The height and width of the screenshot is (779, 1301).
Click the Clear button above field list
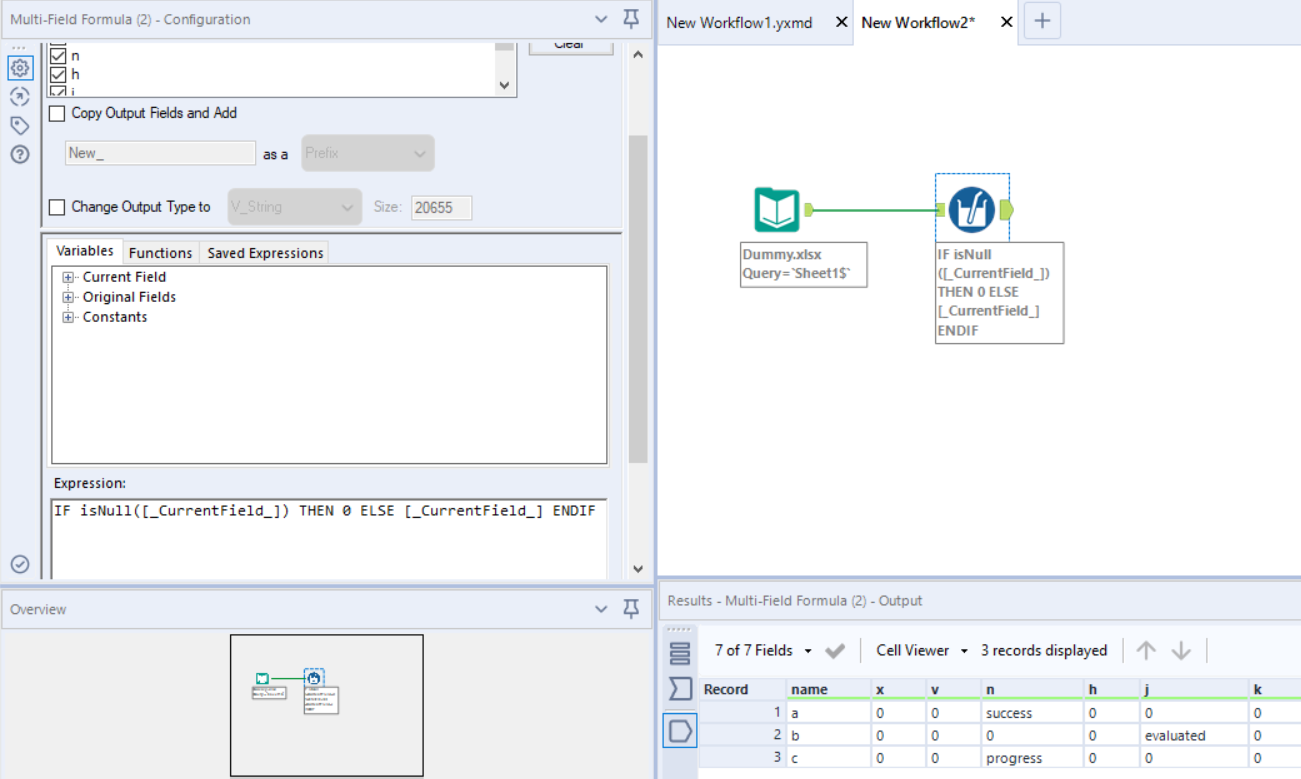(570, 46)
